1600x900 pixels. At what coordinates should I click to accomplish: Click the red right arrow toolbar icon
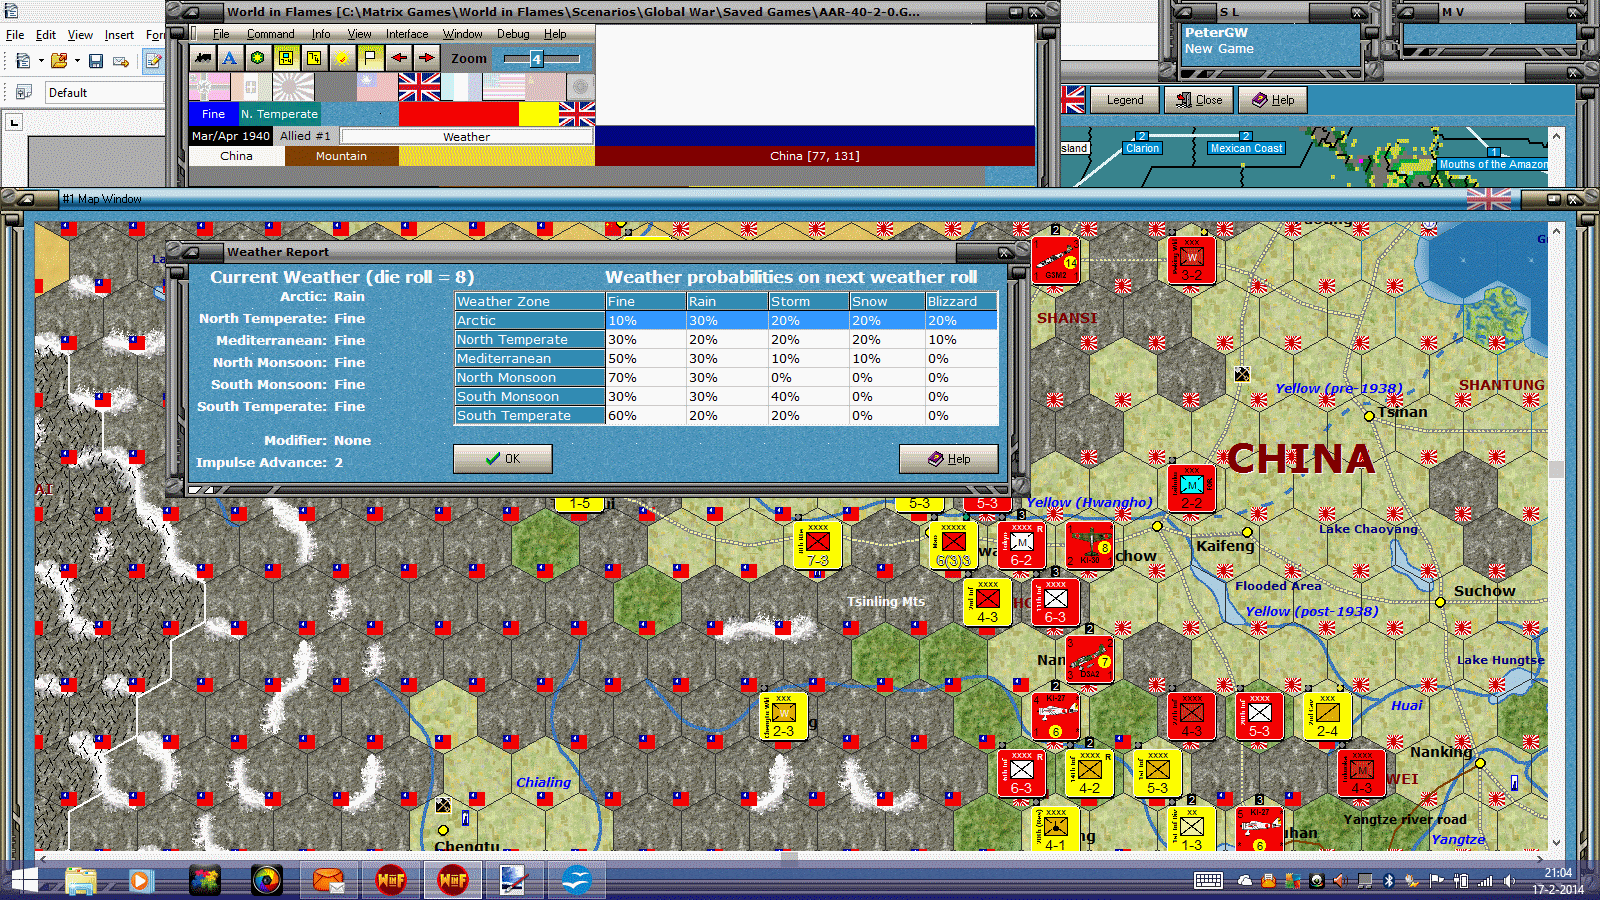(x=426, y=58)
